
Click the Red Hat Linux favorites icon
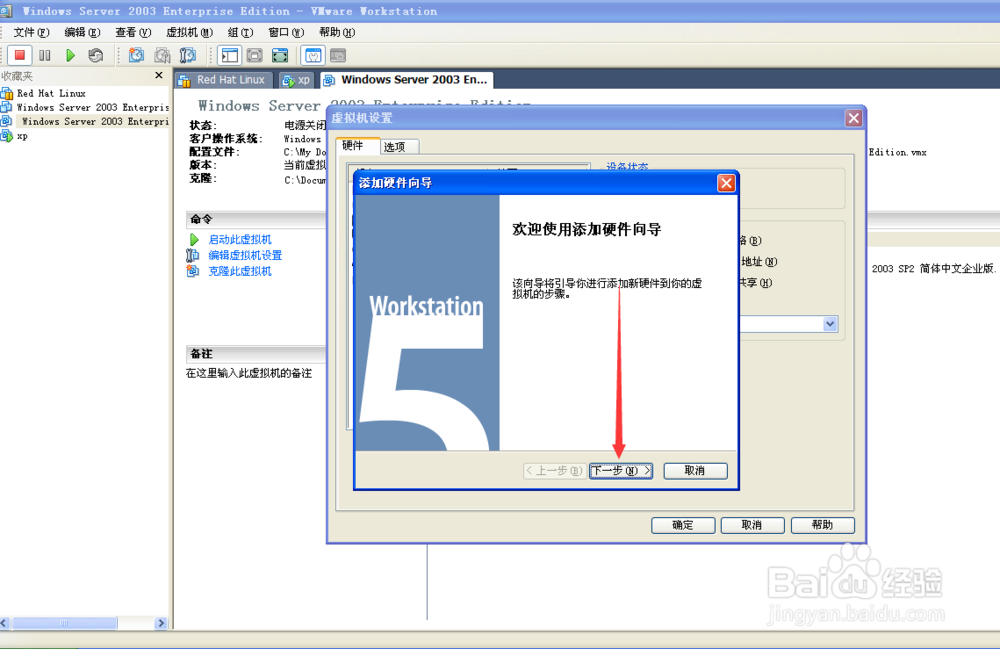(7, 93)
